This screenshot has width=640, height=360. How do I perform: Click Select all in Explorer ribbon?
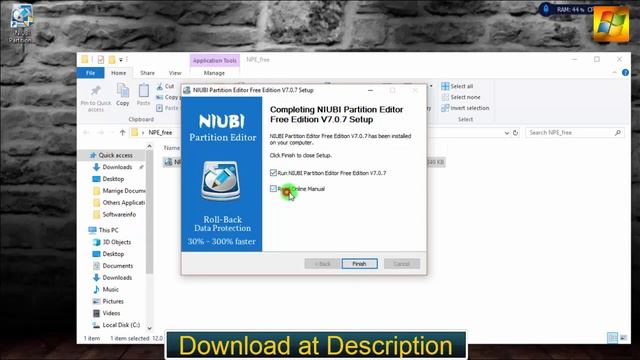point(457,86)
